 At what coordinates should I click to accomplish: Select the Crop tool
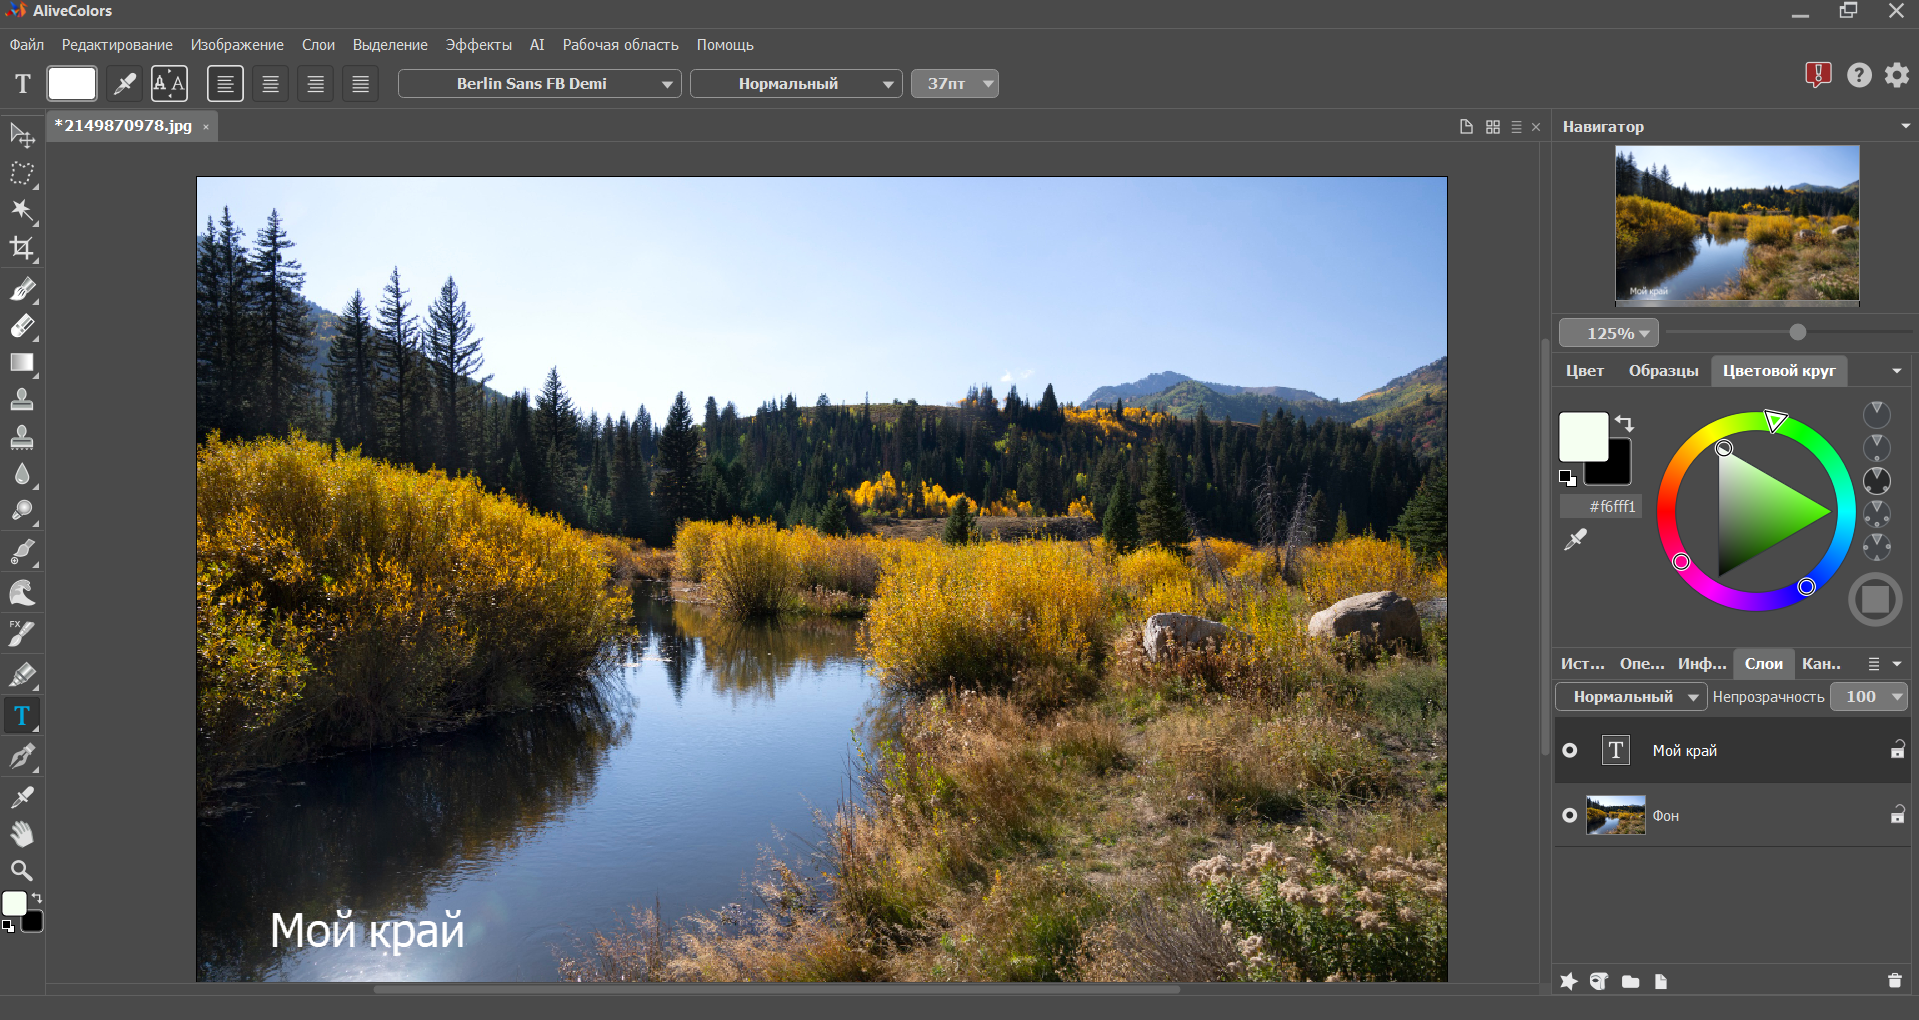[22, 248]
